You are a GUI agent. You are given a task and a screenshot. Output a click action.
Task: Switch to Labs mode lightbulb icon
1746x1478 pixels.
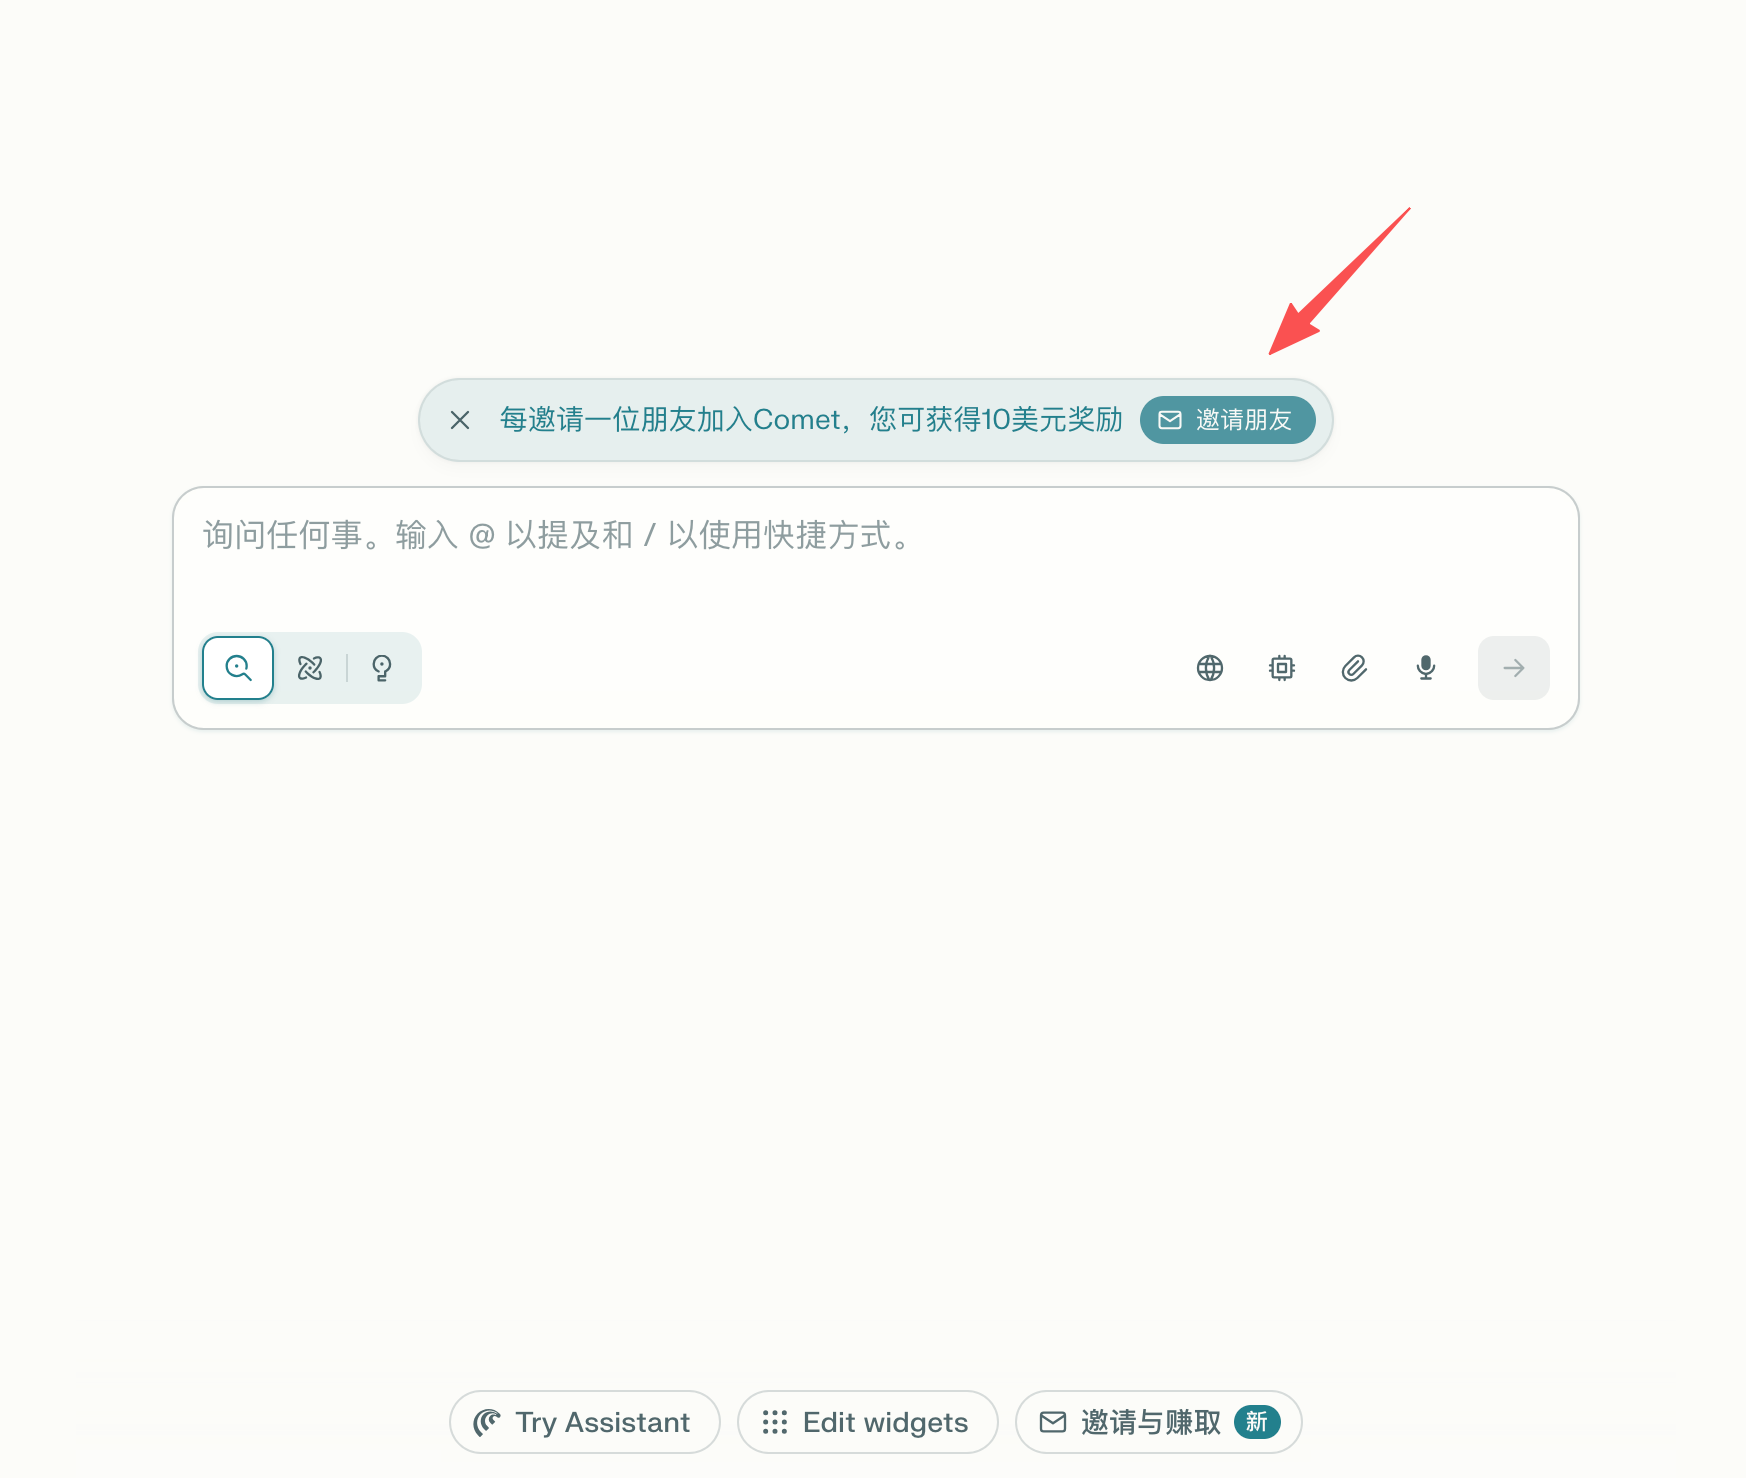[382, 668]
